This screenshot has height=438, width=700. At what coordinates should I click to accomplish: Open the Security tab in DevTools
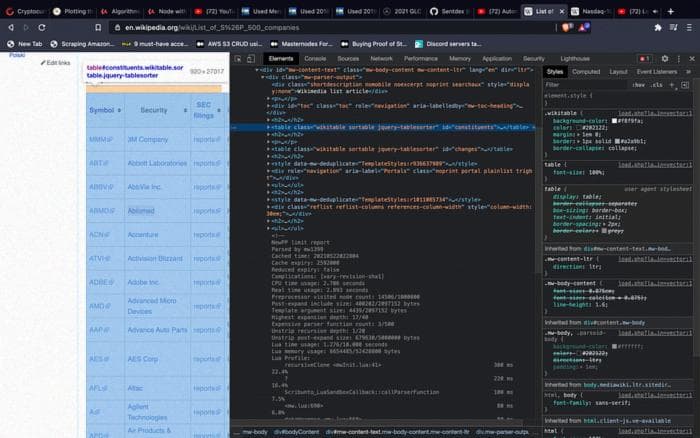tap(533, 58)
